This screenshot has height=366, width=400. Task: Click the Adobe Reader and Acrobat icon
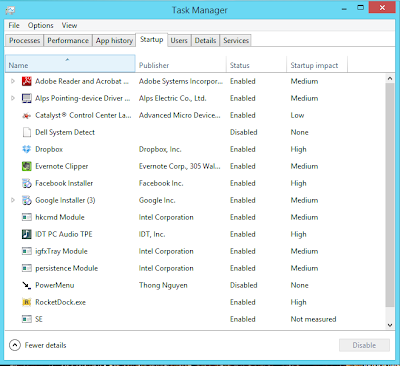26,81
